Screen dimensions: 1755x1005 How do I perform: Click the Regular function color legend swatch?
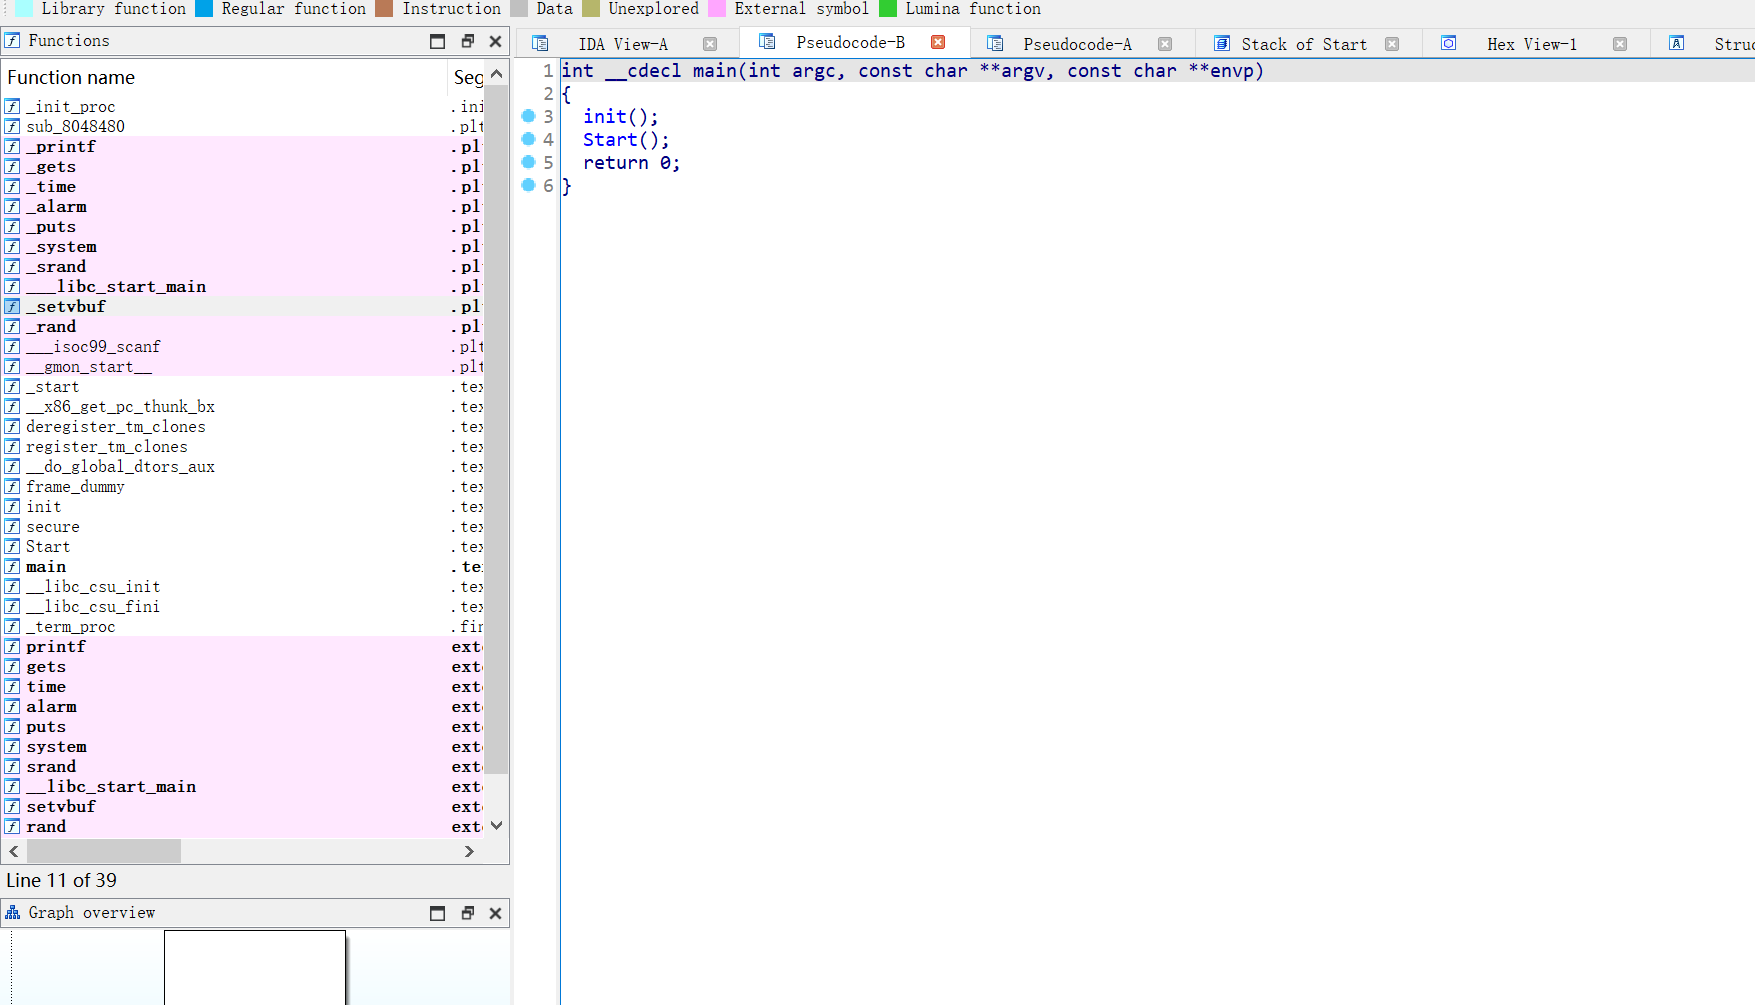(x=204, y=9)
